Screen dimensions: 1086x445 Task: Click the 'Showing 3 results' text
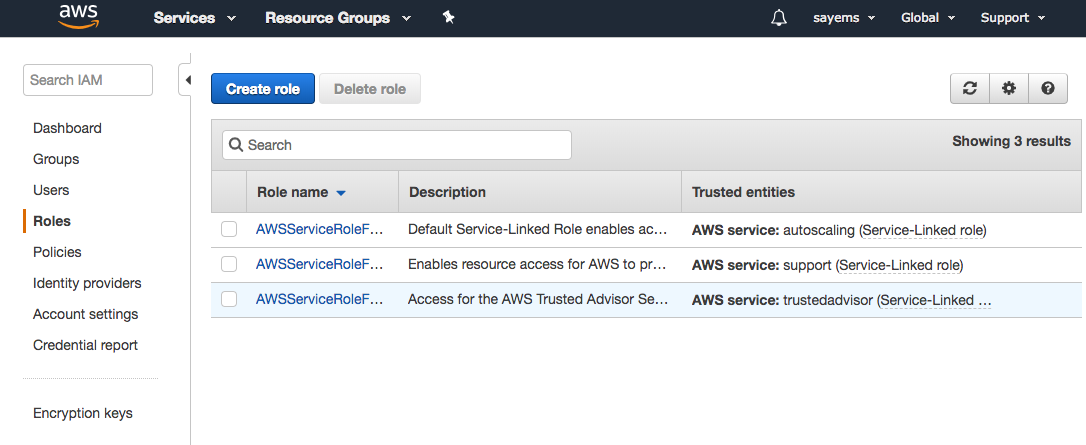[1011, 141]
